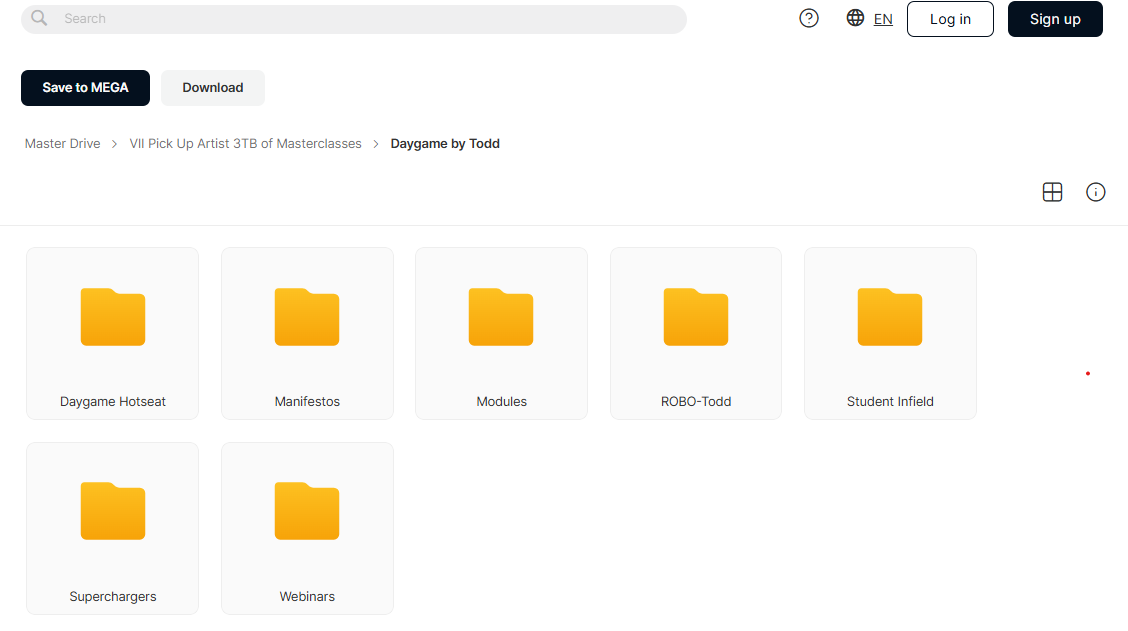Image resolution: width=1128 pixels, height=631 pixels.
Task: Click the Sign up button
Action: (x=1055, y=19)
